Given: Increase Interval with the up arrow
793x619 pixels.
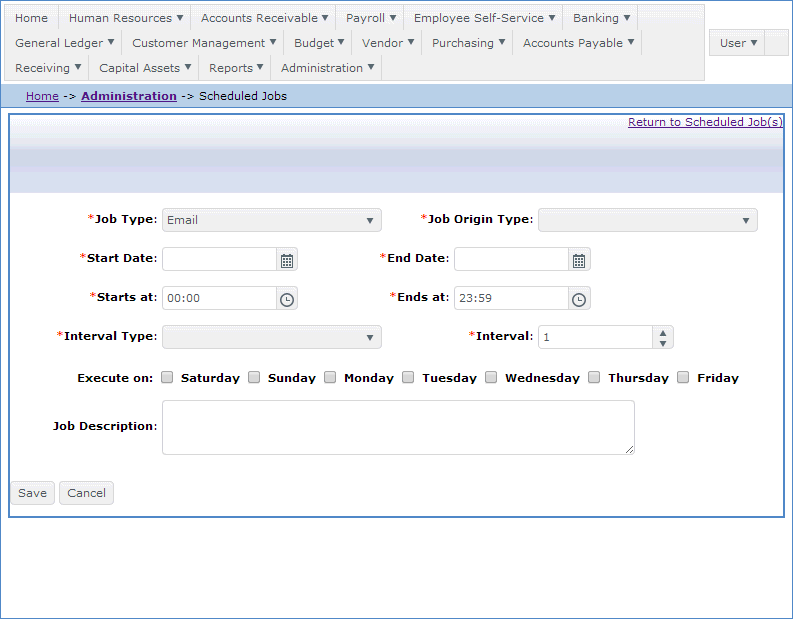Looking at the screenshot, I should click(x=662, y=332).
